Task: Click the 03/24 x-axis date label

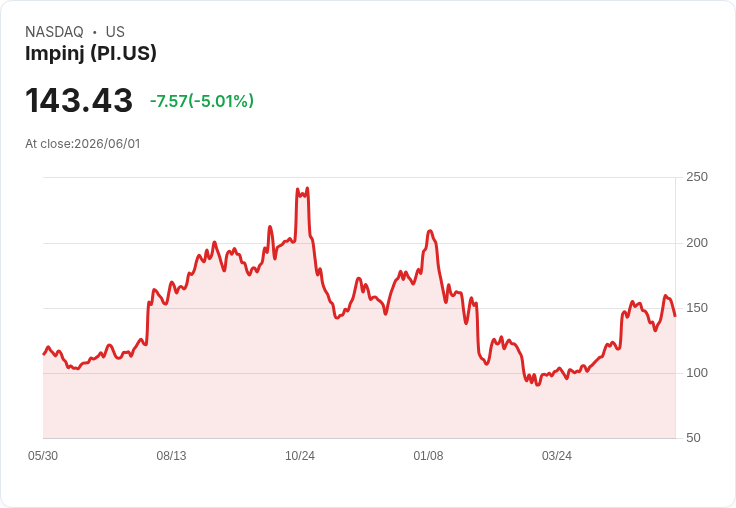Action: pyautogui.click(x=557, y=455)
